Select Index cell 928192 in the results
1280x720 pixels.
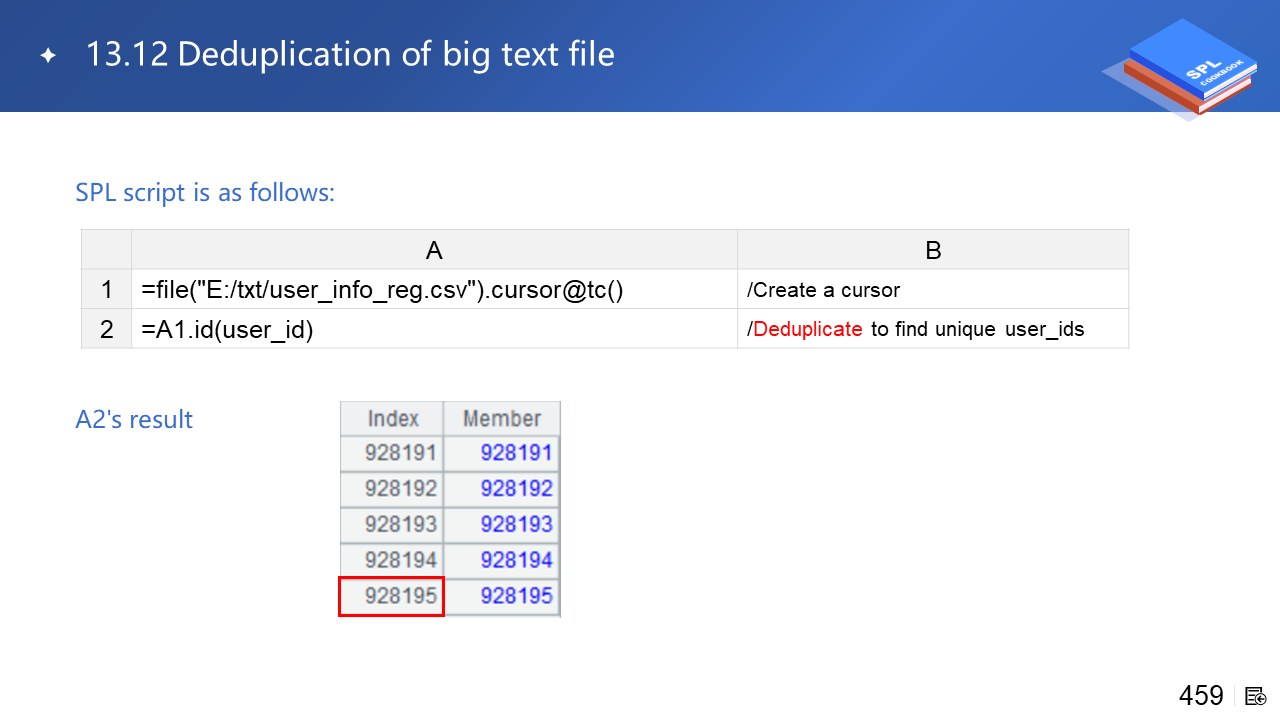tap(400, 489)
